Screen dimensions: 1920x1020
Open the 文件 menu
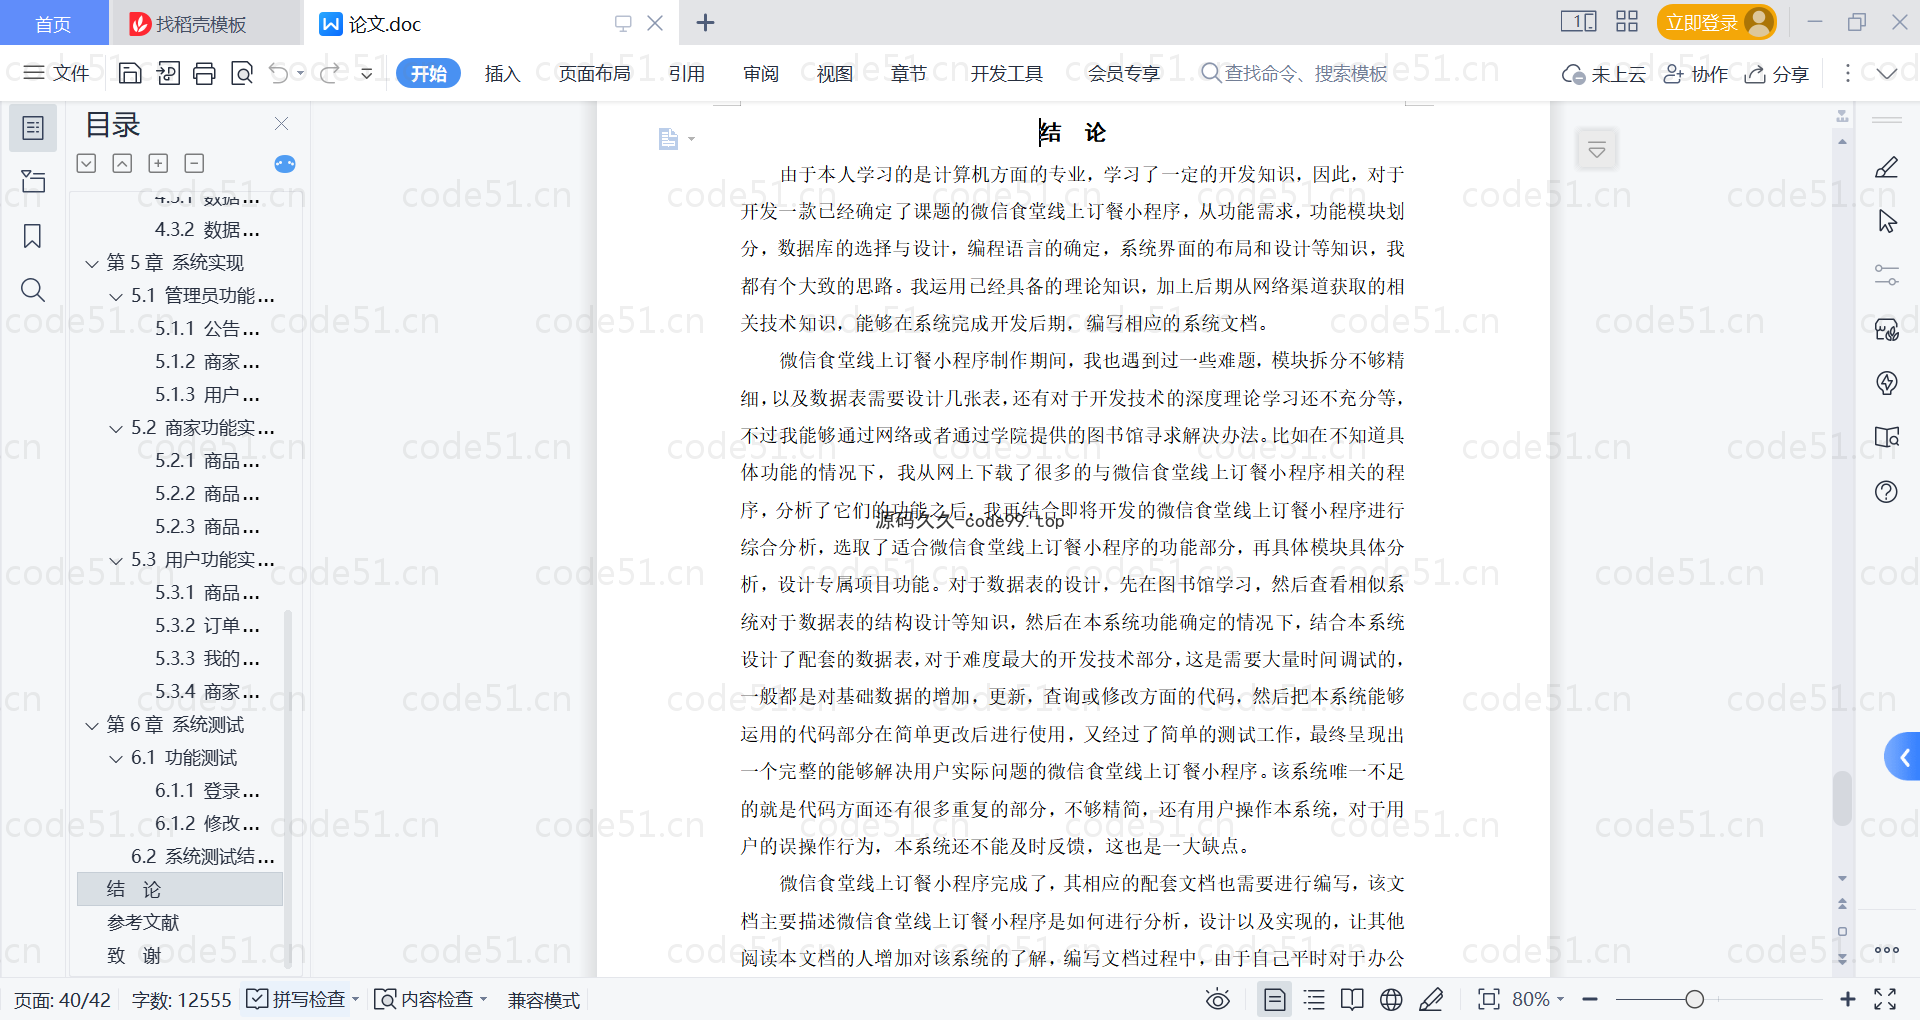57,73
